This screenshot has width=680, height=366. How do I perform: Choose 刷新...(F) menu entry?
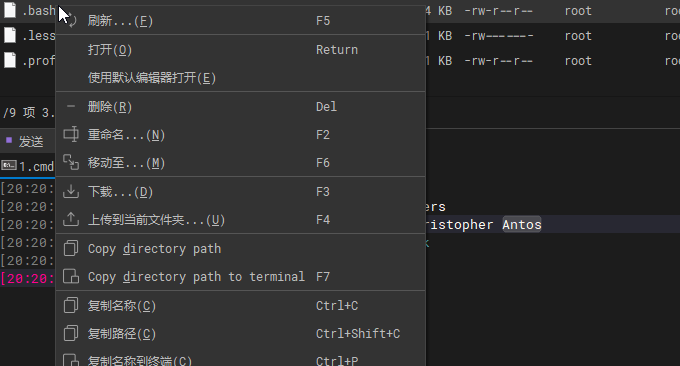click(x=241, y=20)
